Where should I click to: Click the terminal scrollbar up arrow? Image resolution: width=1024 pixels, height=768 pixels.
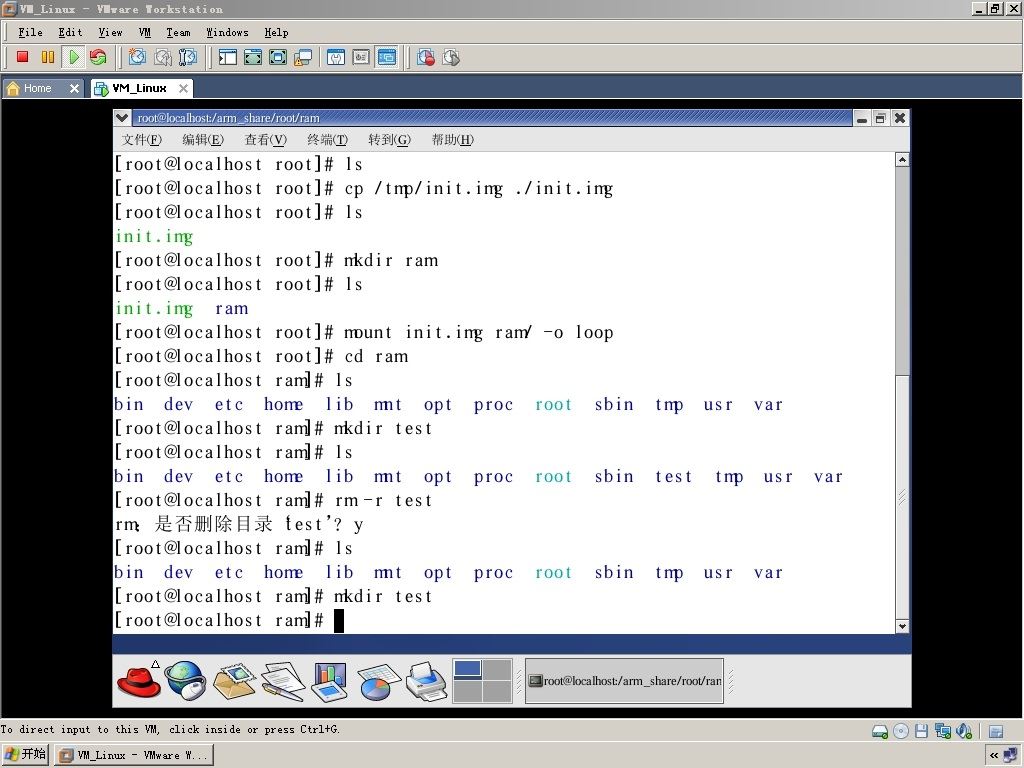902,160
